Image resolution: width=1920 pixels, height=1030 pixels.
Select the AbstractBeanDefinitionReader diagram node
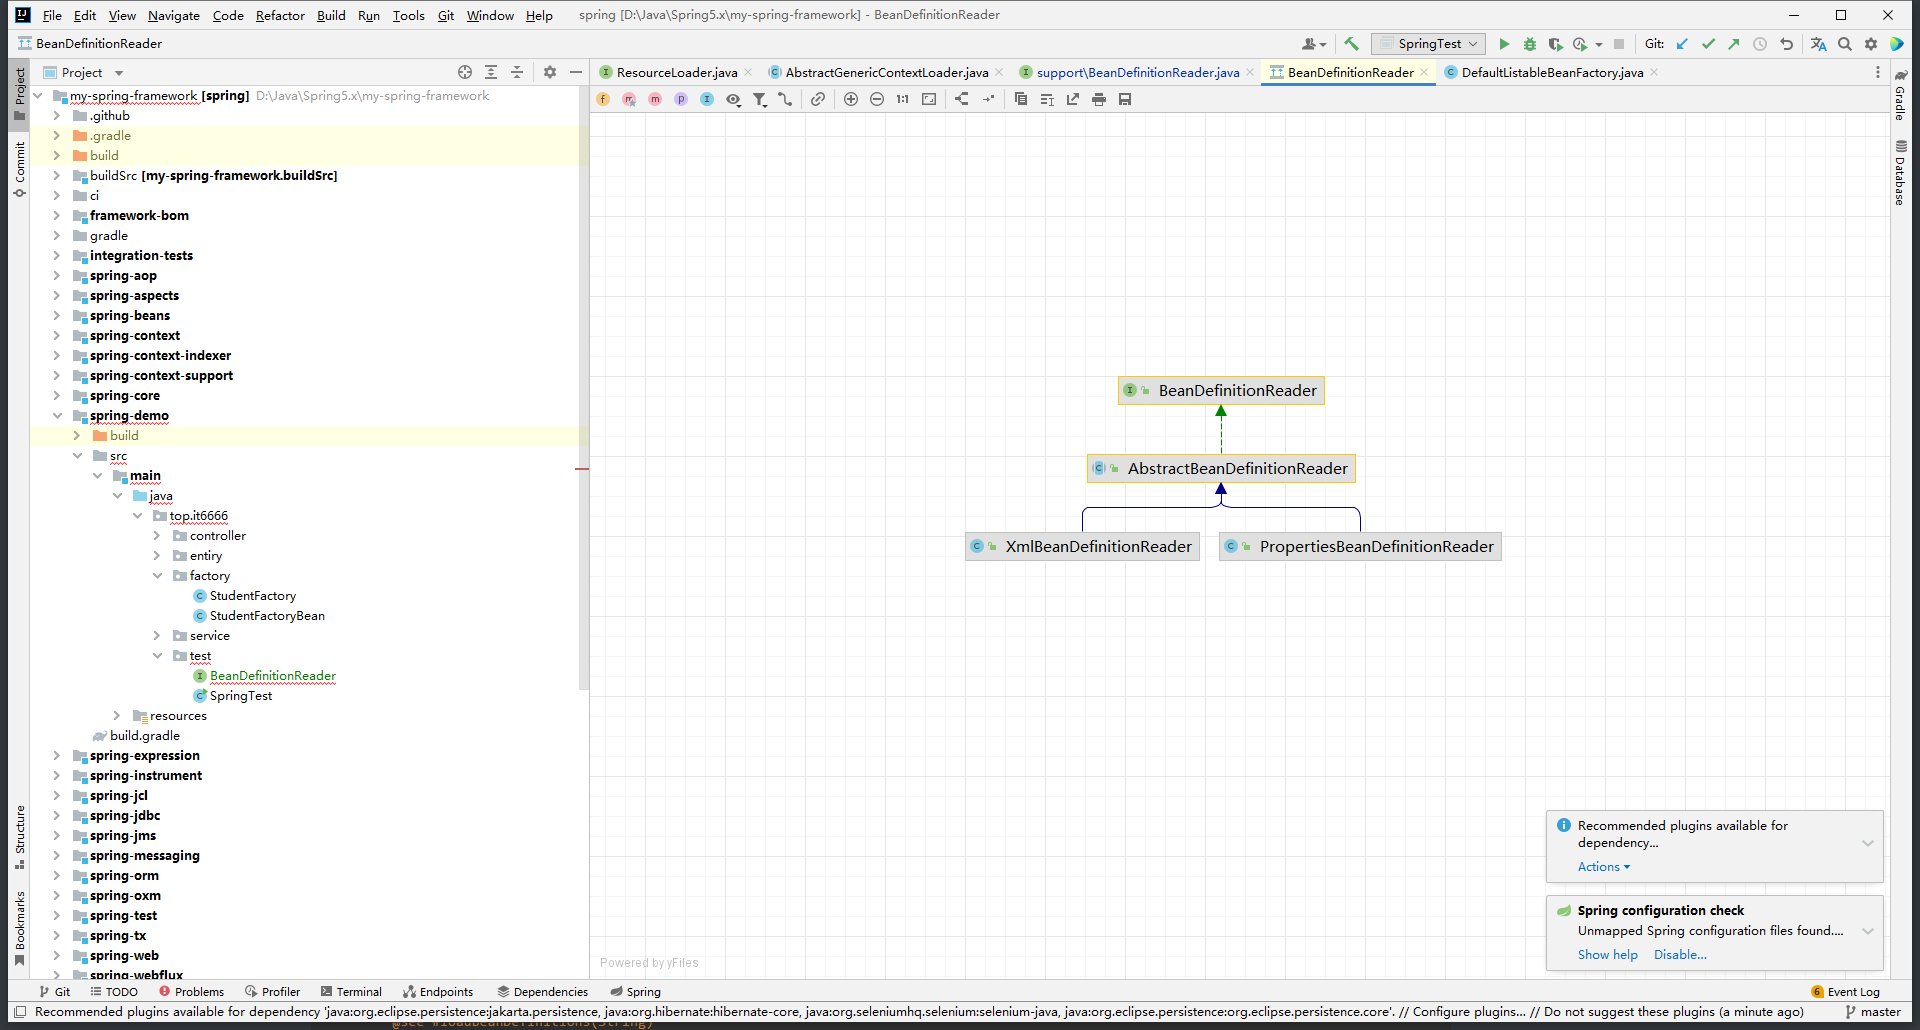(1221, 468)
